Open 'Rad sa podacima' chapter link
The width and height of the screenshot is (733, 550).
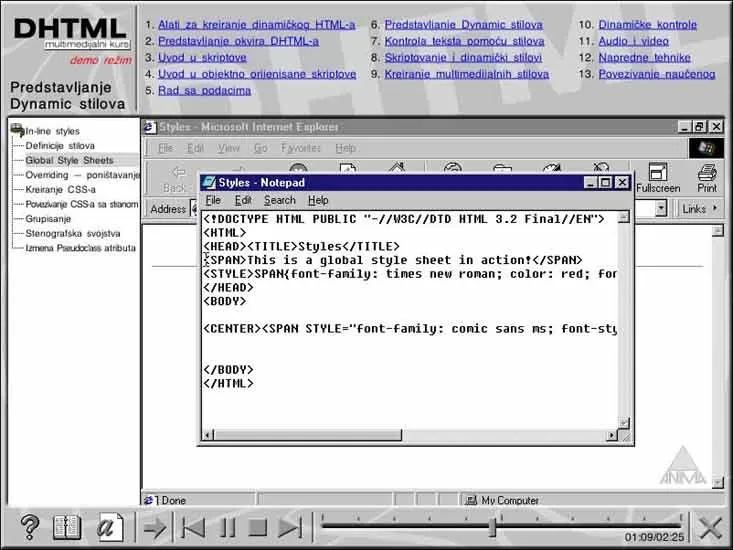204,91
